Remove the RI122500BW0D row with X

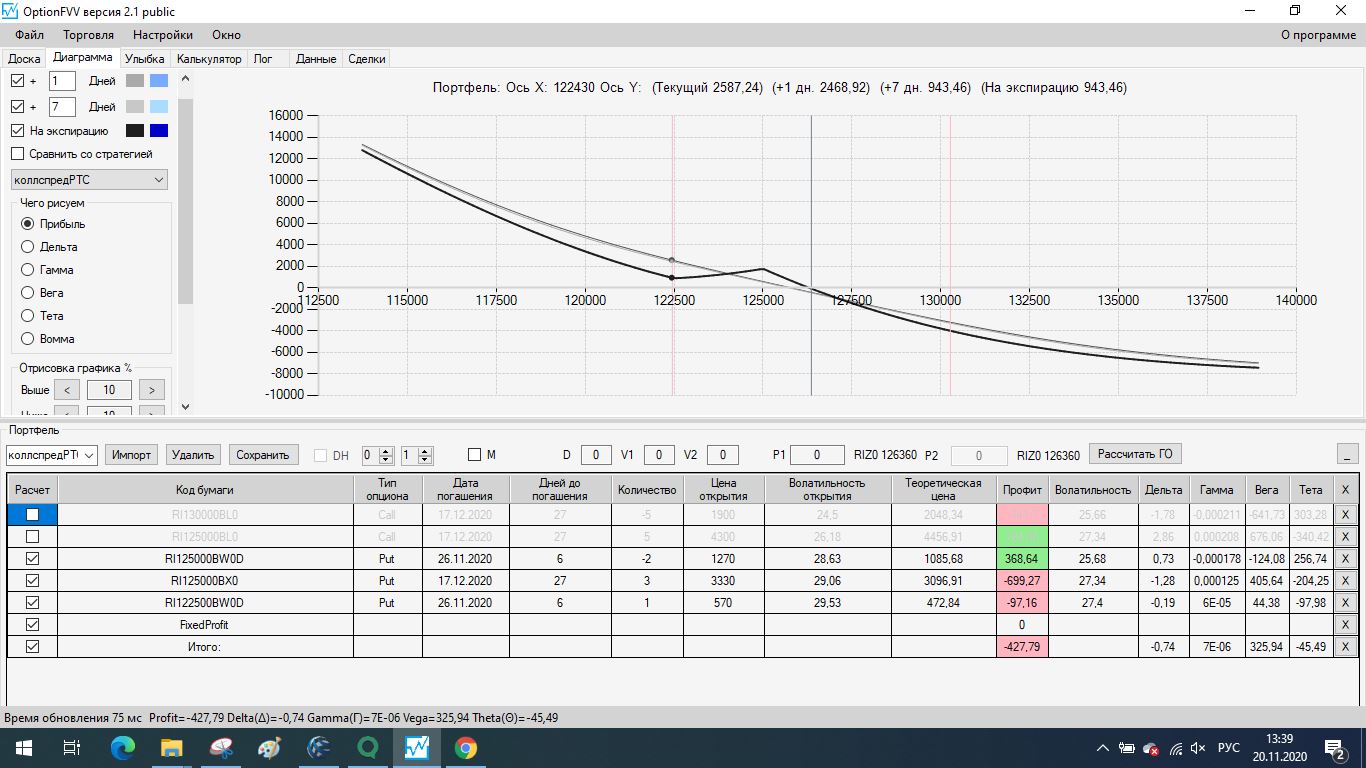pos(1345,603)
